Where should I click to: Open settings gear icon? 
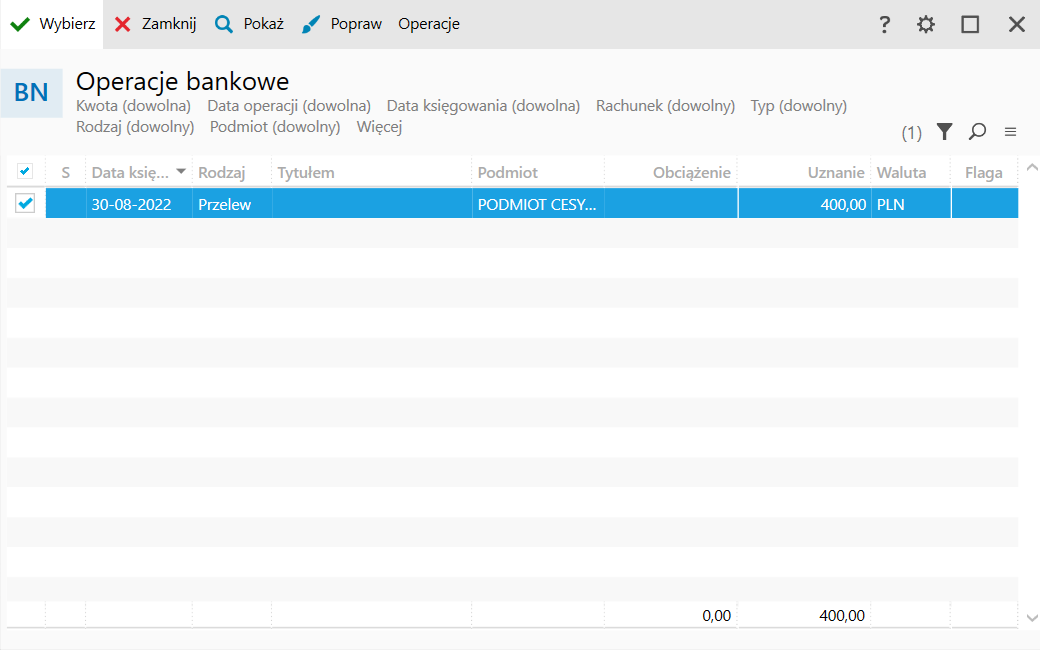click(x=926, y=25)
